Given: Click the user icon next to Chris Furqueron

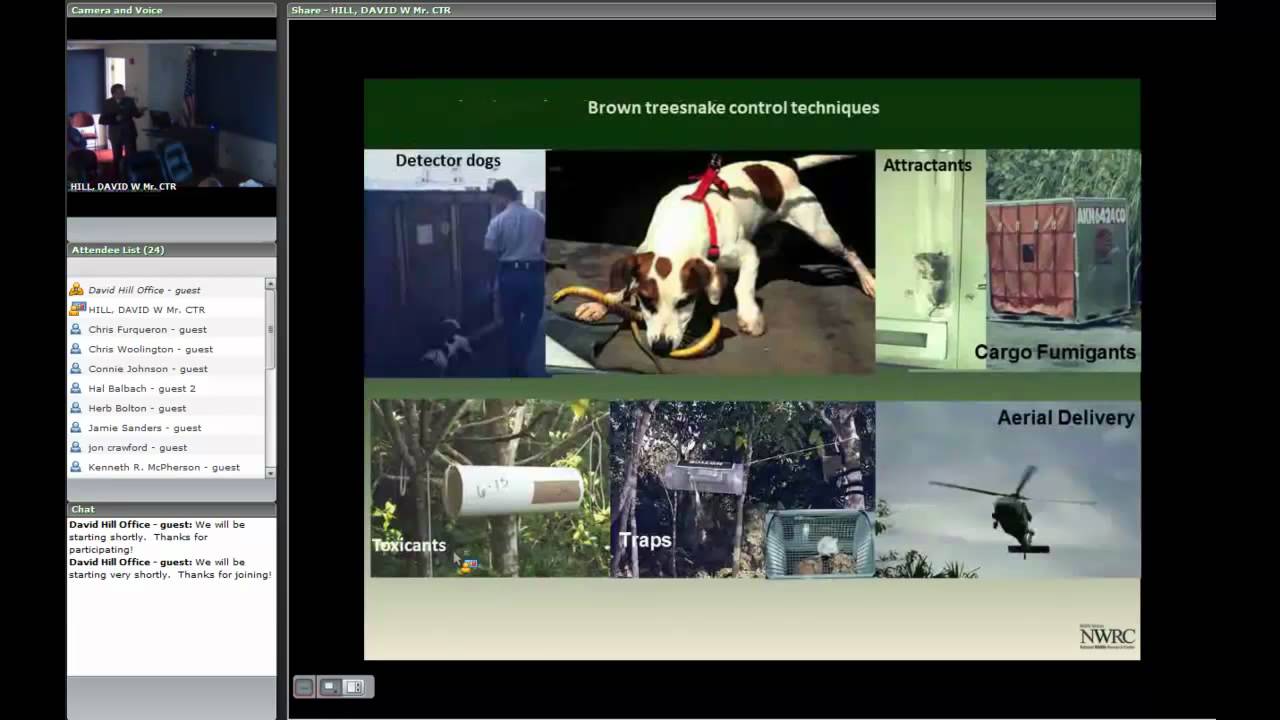Looking at the screenshot, I should click(x=76, y=329).
